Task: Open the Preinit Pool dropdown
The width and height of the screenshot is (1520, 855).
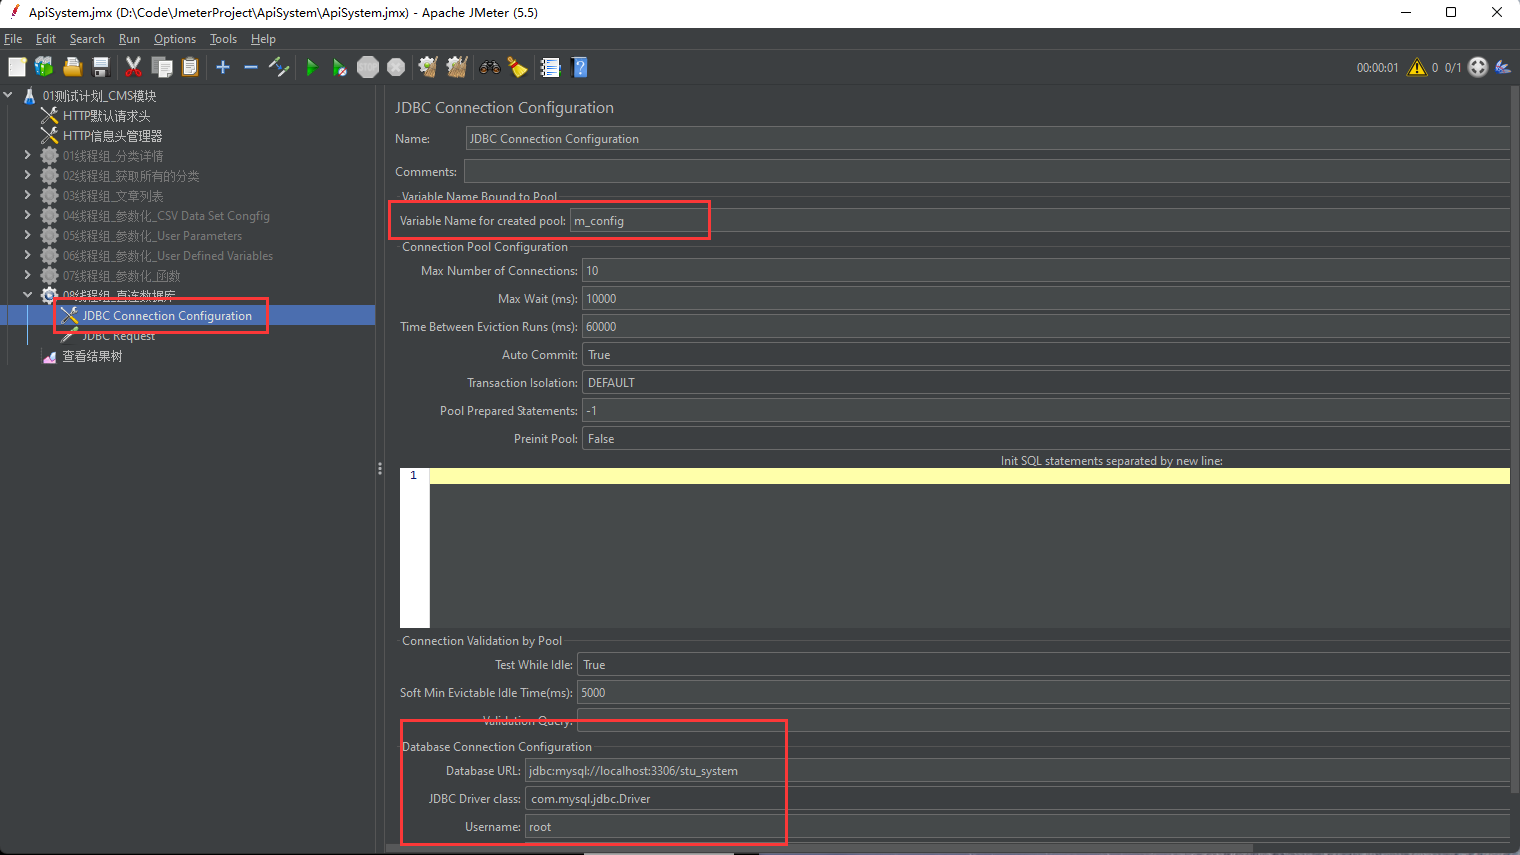Action: point(1046,439)
